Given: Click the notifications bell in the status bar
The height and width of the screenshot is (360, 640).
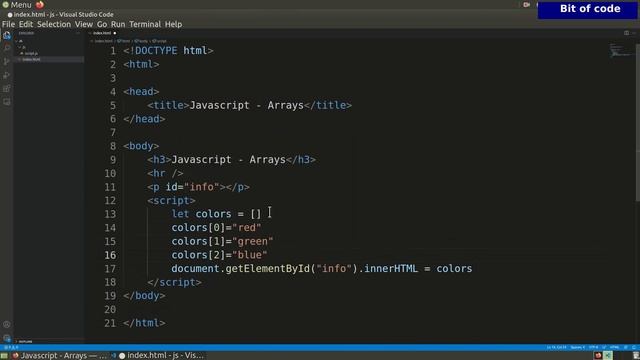Looking at the screenshot, I should click(x=634, y=348).
